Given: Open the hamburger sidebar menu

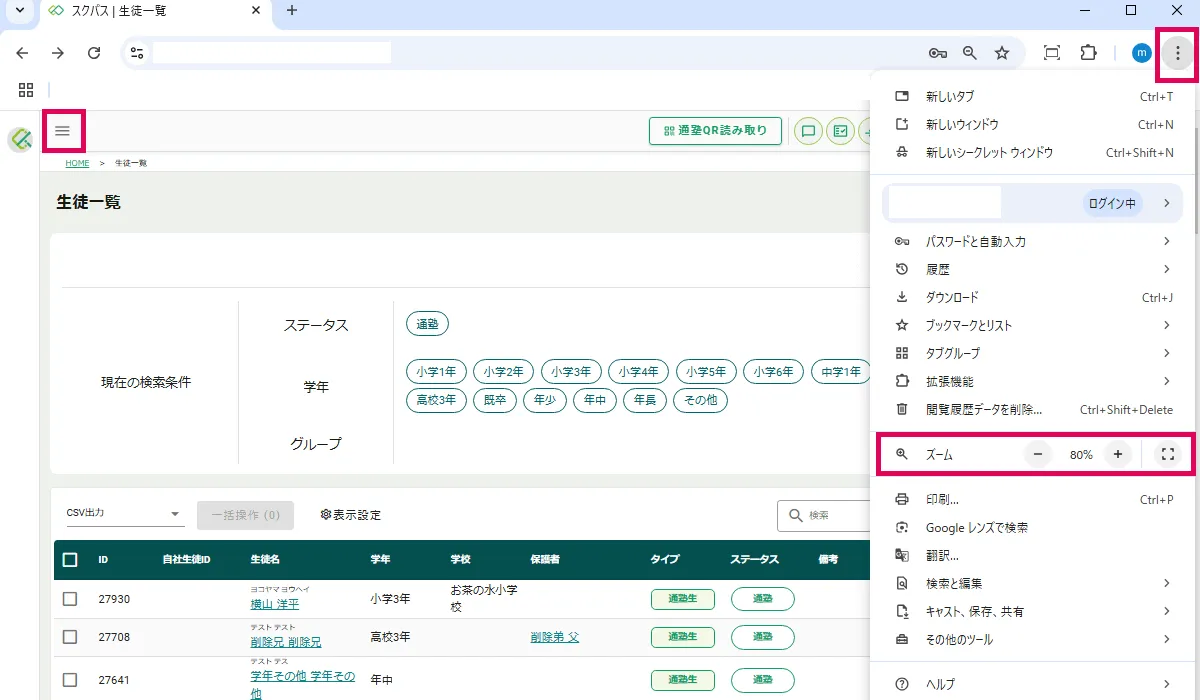Looking at the screenshot, I should click(63, 131).
